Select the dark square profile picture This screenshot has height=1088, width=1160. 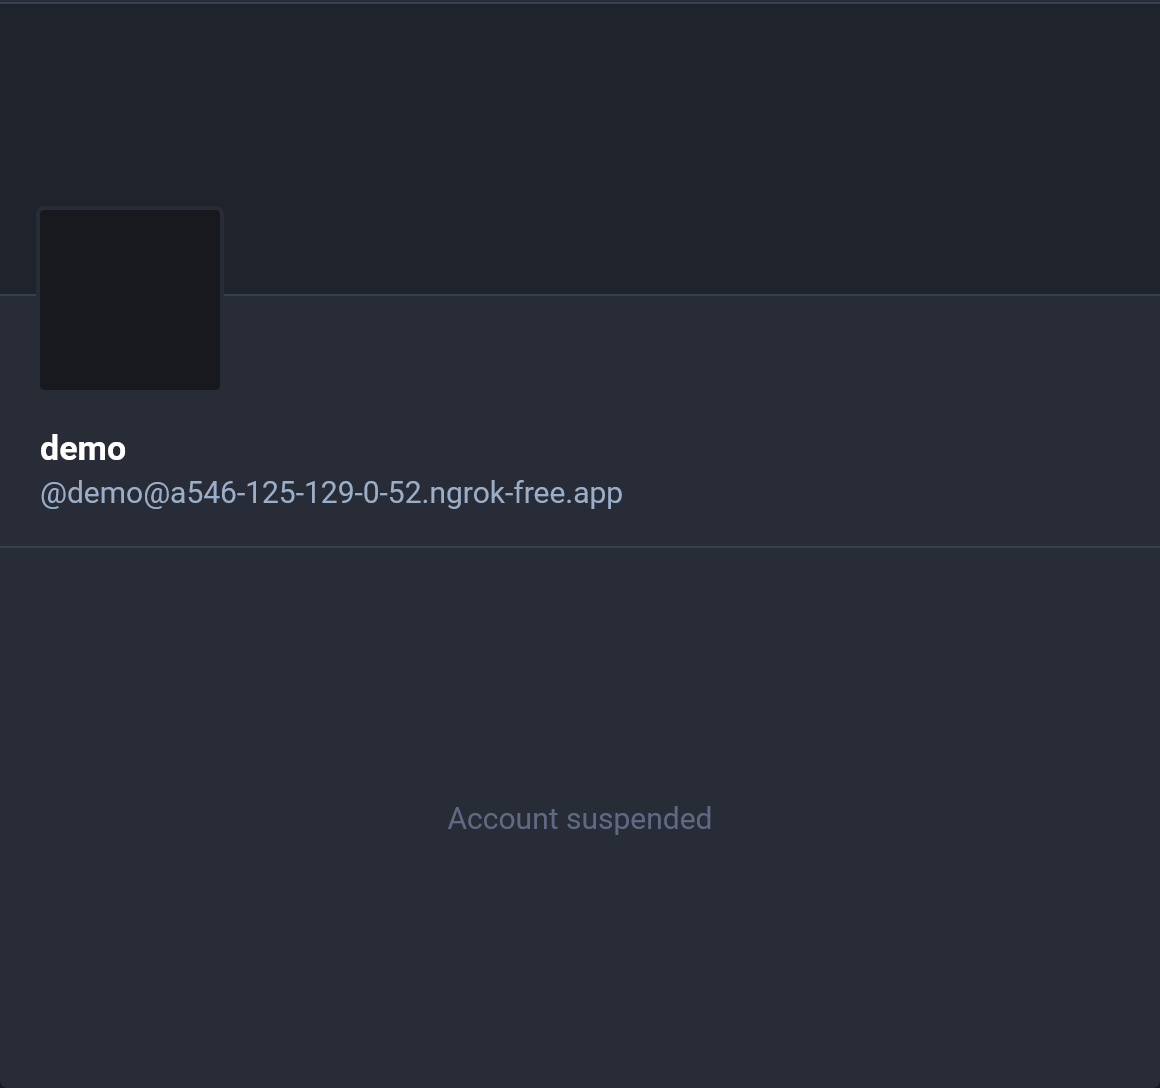(130, 299)
